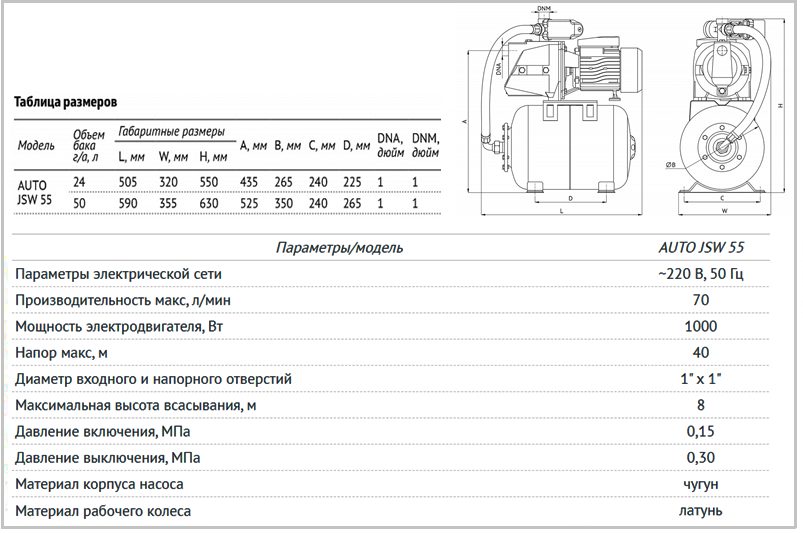Click the motor power value 1000
The width and height of the screenshot is (803, 533).
pos(701,327)
